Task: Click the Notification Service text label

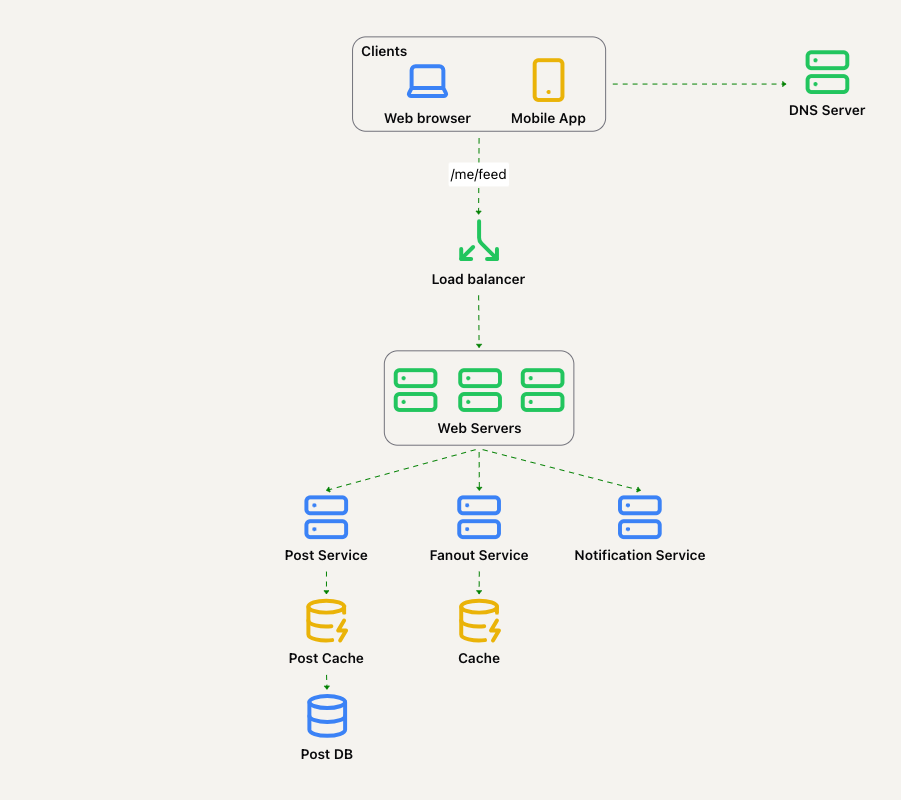Action: click(640, 555)
